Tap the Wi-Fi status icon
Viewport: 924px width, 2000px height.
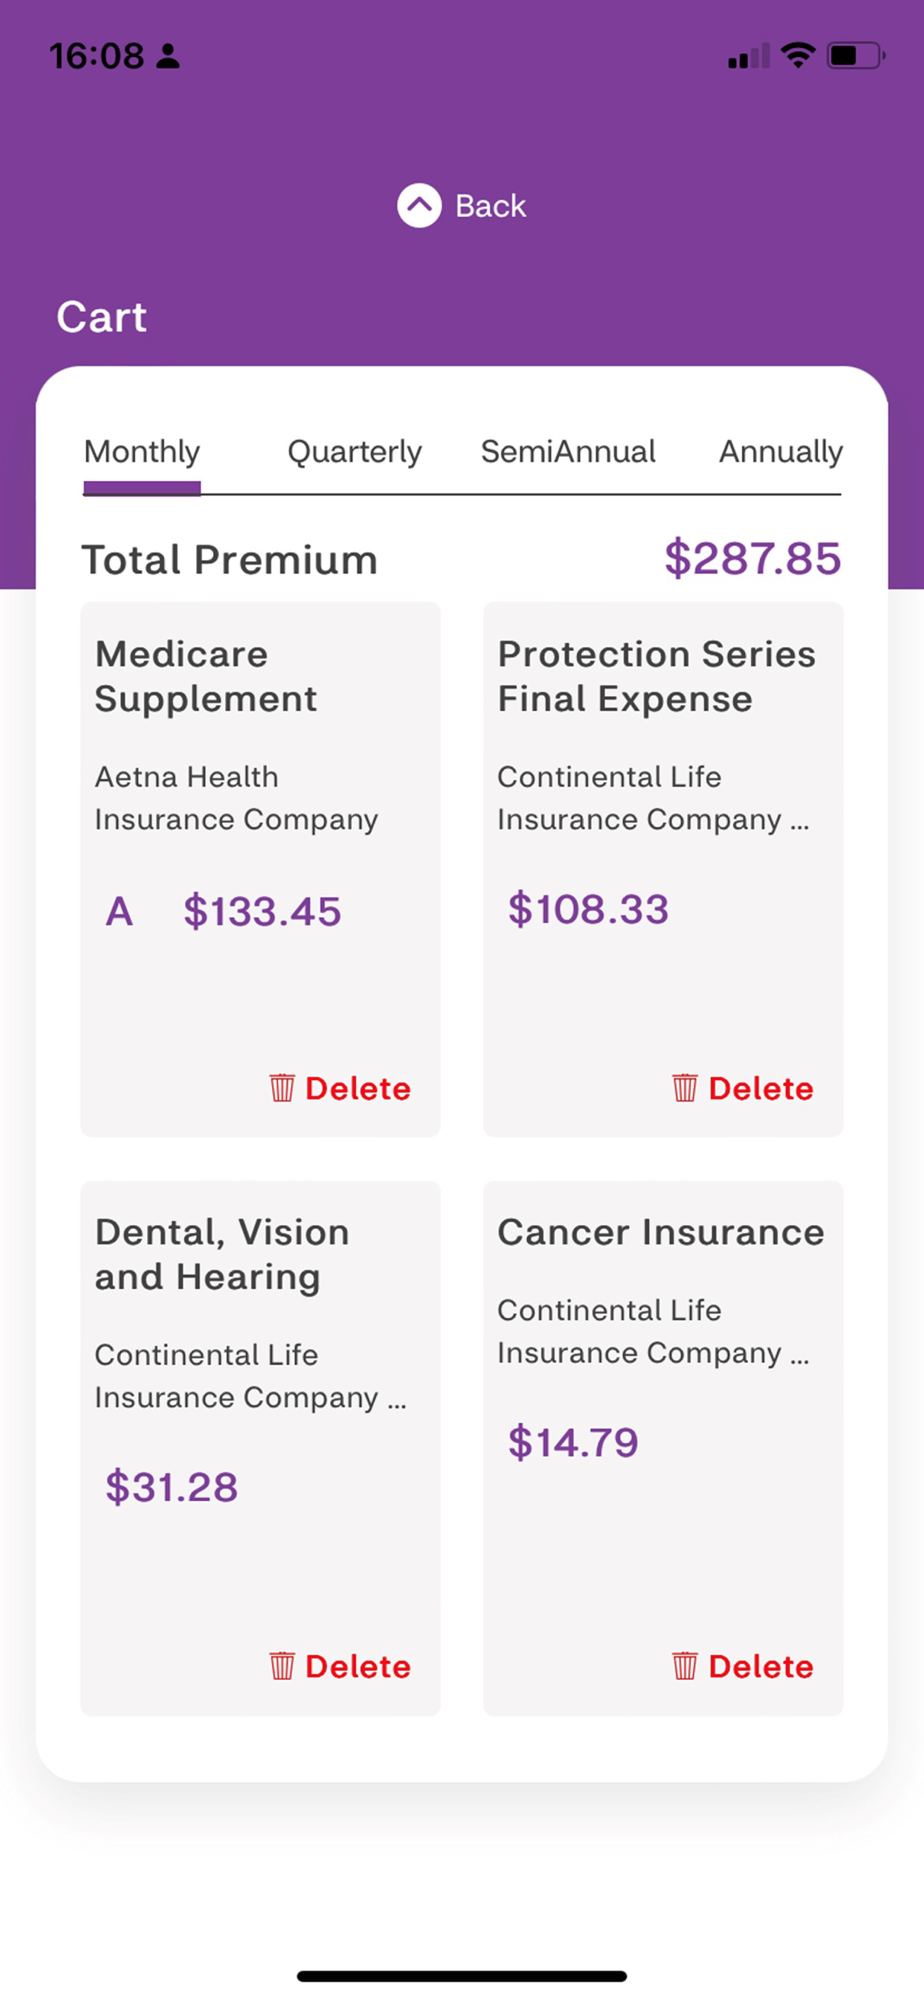point(797,55)
